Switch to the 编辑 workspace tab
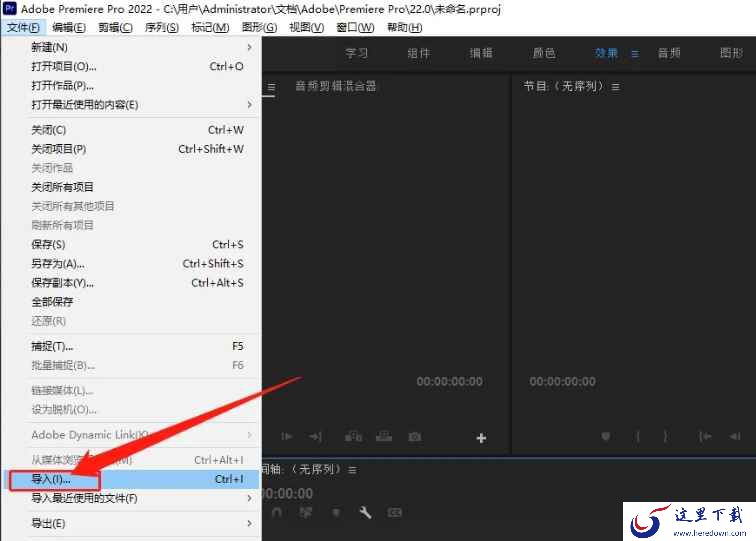The image size is (756, 541). (481, 53)
